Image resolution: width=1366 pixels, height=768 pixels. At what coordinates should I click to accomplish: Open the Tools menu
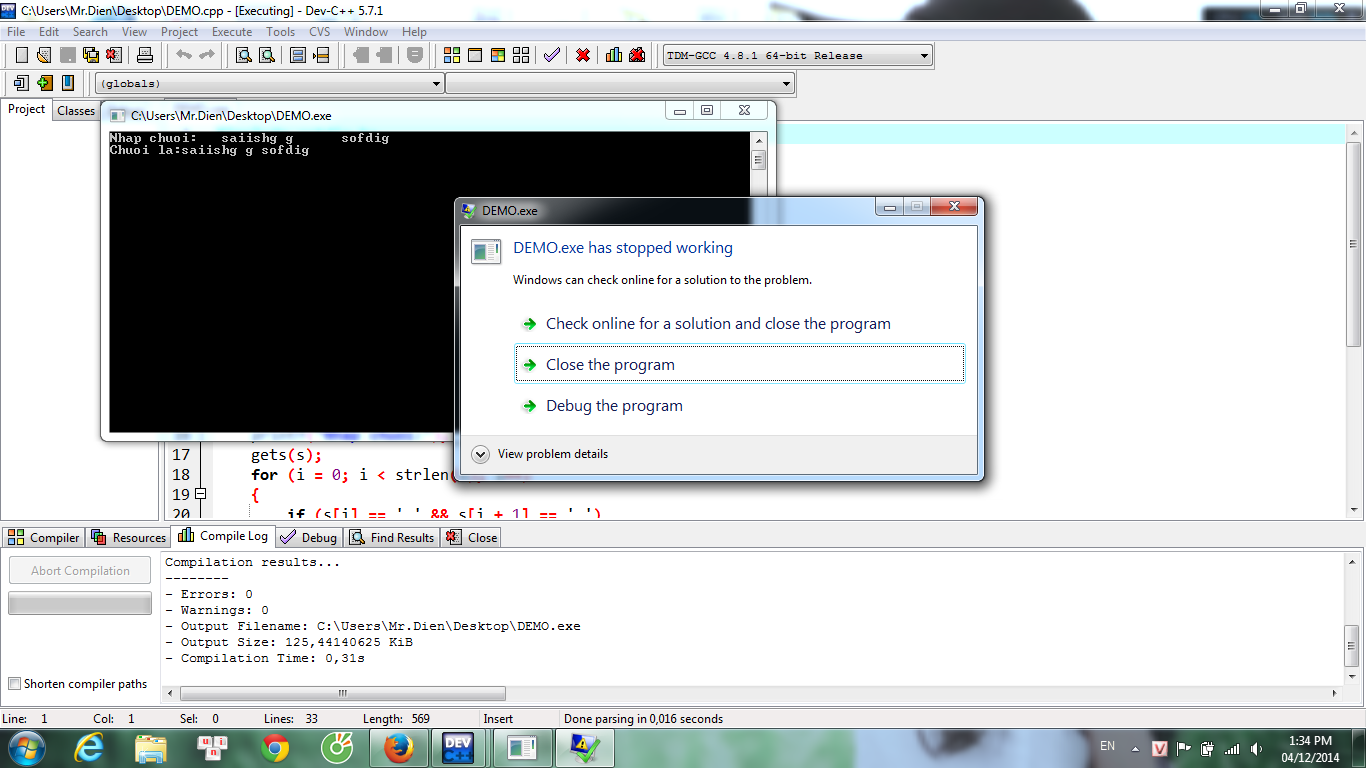pyautogui.click(x=280, y=32)
